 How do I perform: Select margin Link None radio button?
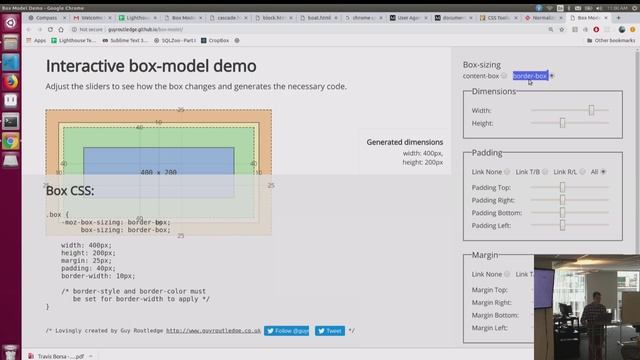tap(507, 274)
